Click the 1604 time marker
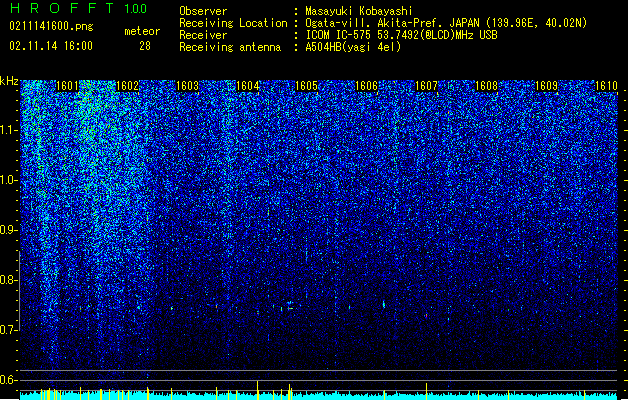Viewport: 629px width, 400px height. coord(248,86)
